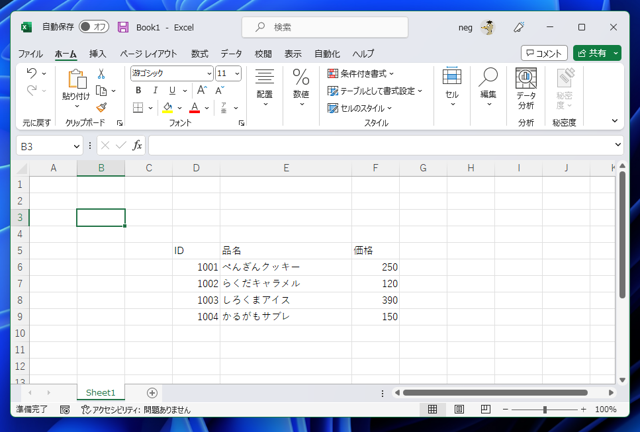
Task: Switch to the 校閲 tab
Action: 263,53
